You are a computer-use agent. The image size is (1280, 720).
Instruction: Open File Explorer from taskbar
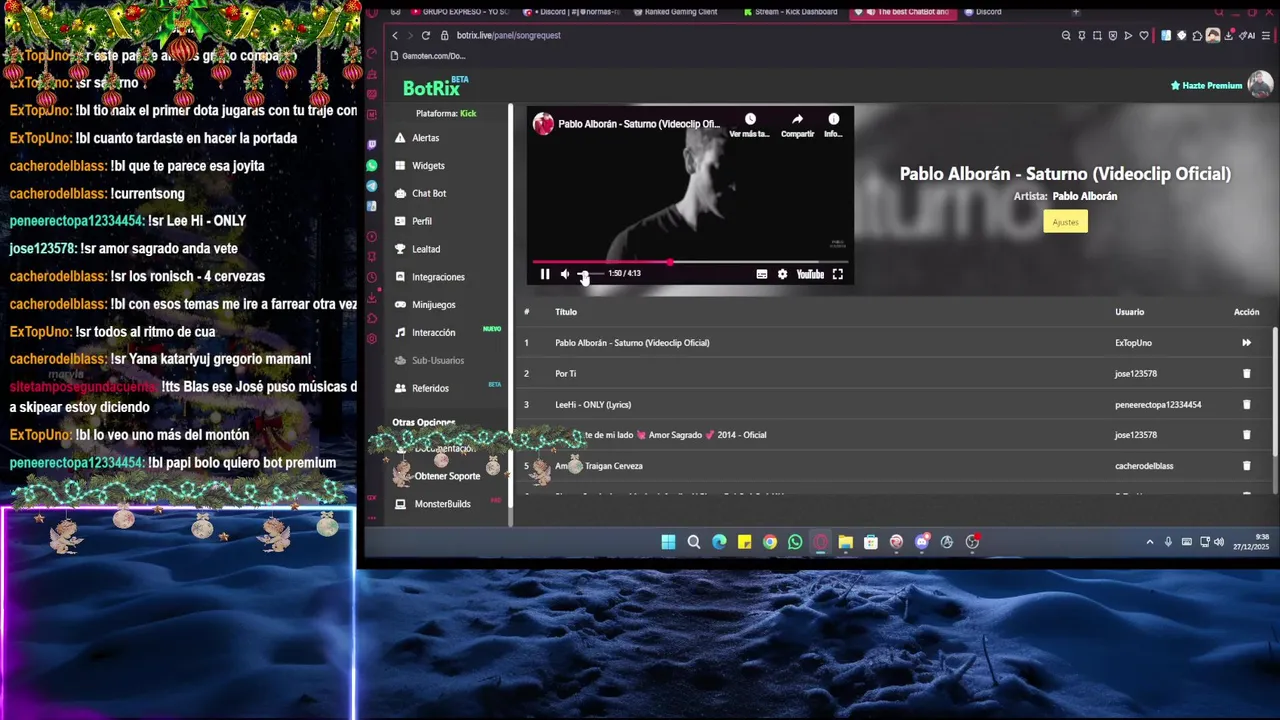point(846,542)
